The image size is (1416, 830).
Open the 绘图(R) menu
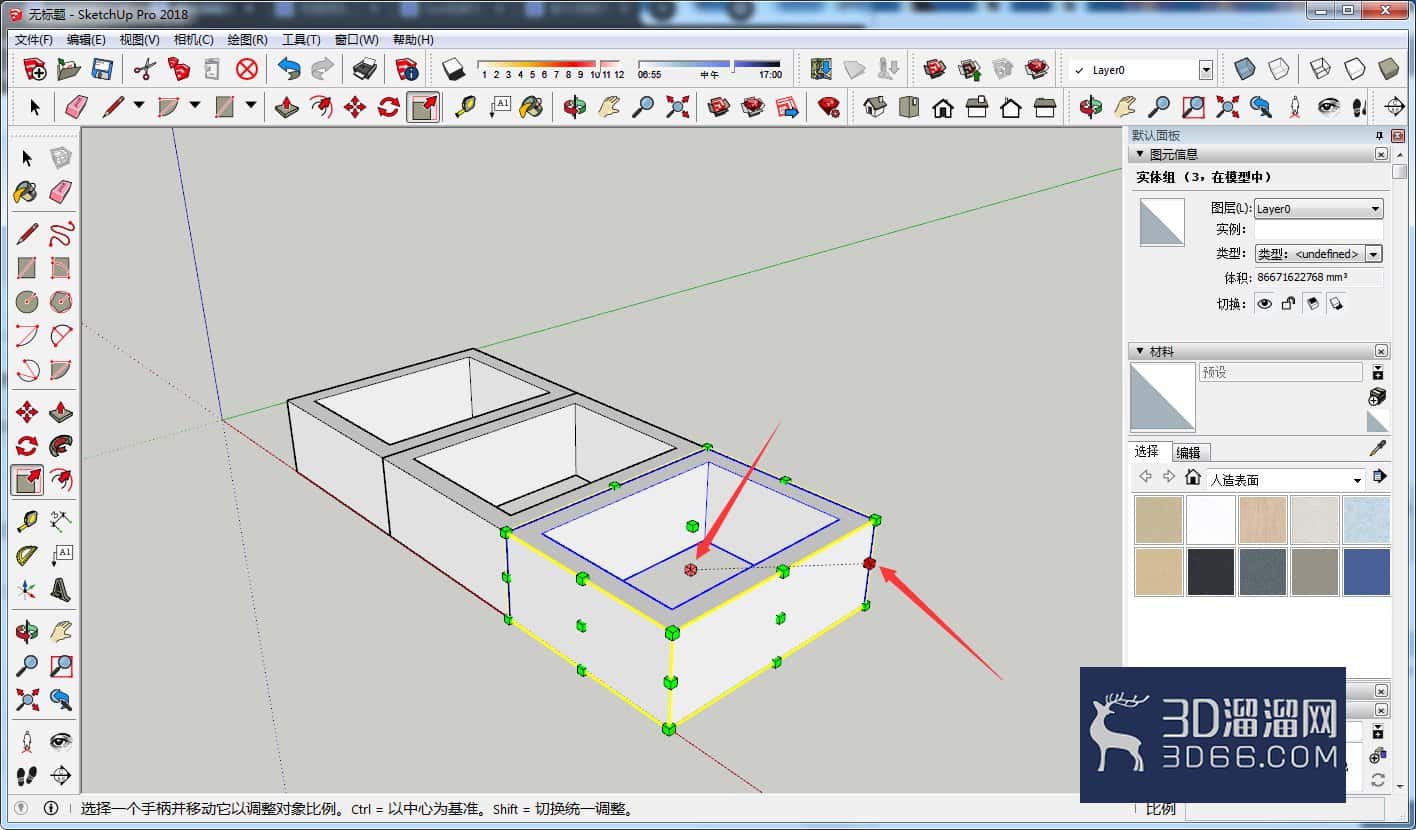[x=248, y=40]
